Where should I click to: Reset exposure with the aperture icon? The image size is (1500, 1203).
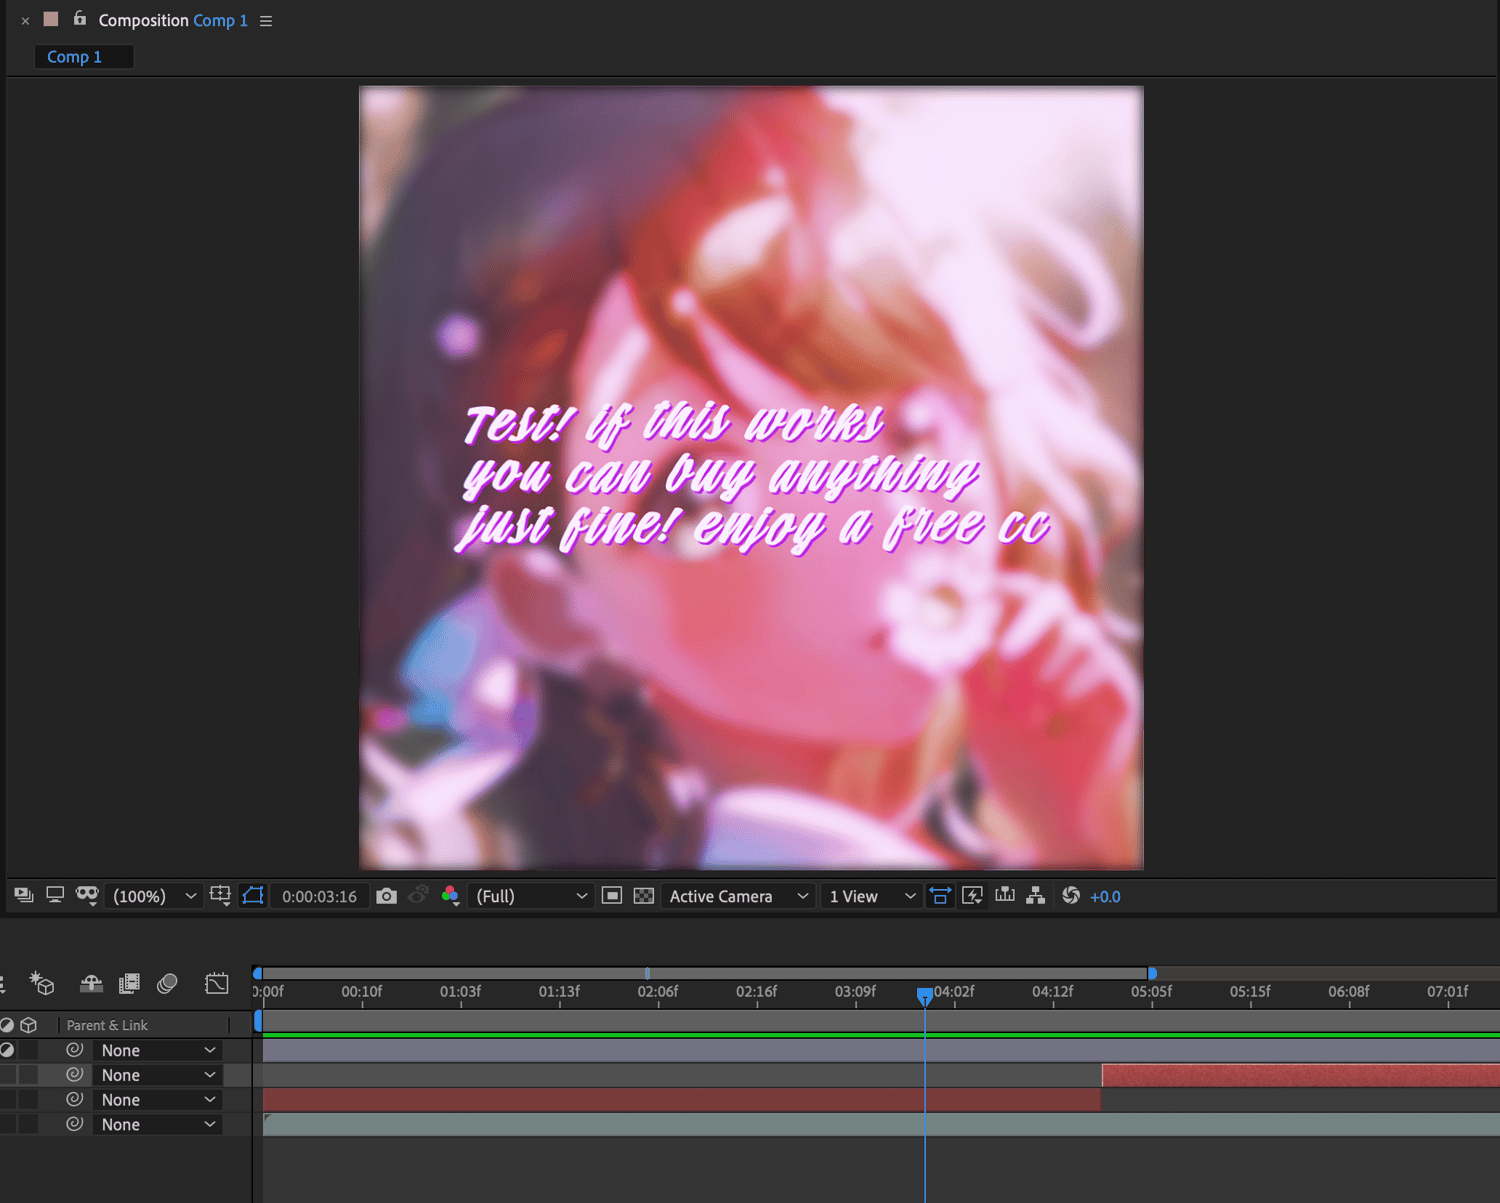coord(1071,895)
